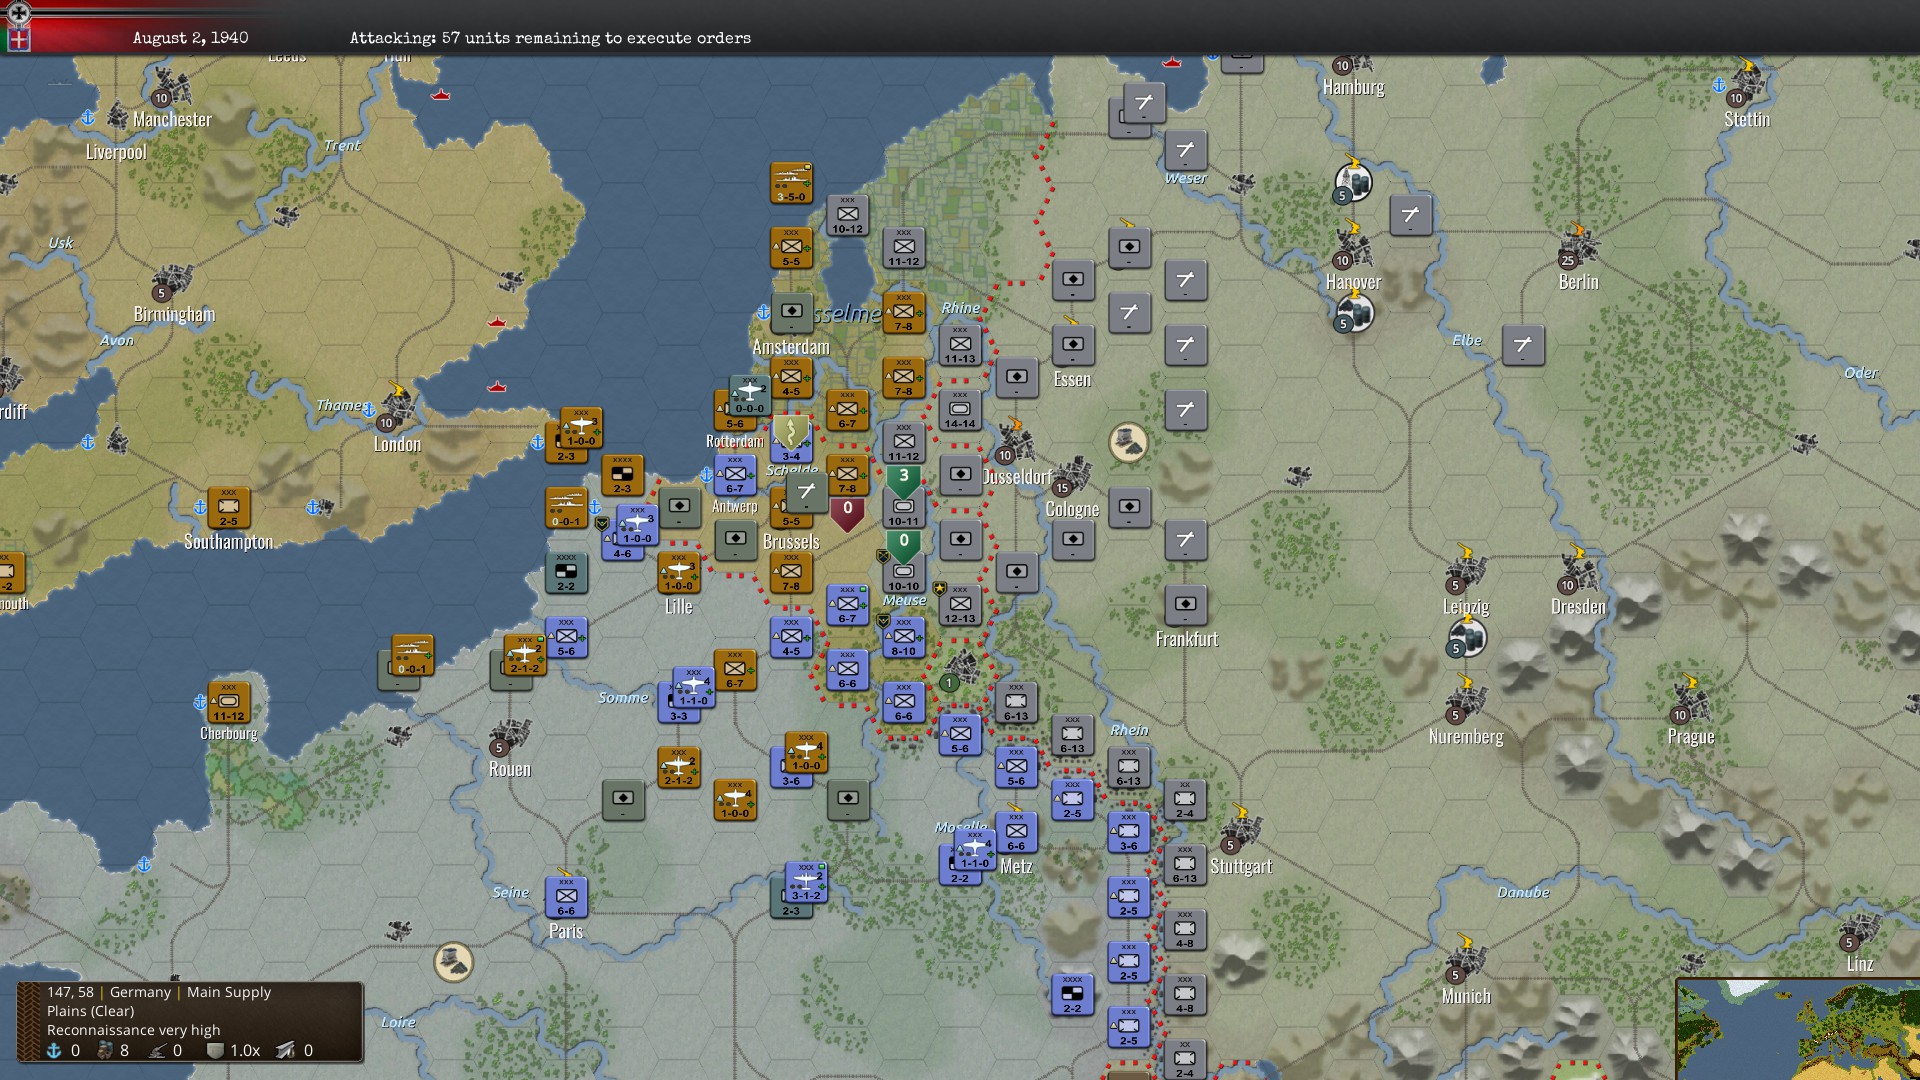The image size is (1920, 1080).
Task: Select the grey arrow unit right of Elbe label
Action: 1523,345
